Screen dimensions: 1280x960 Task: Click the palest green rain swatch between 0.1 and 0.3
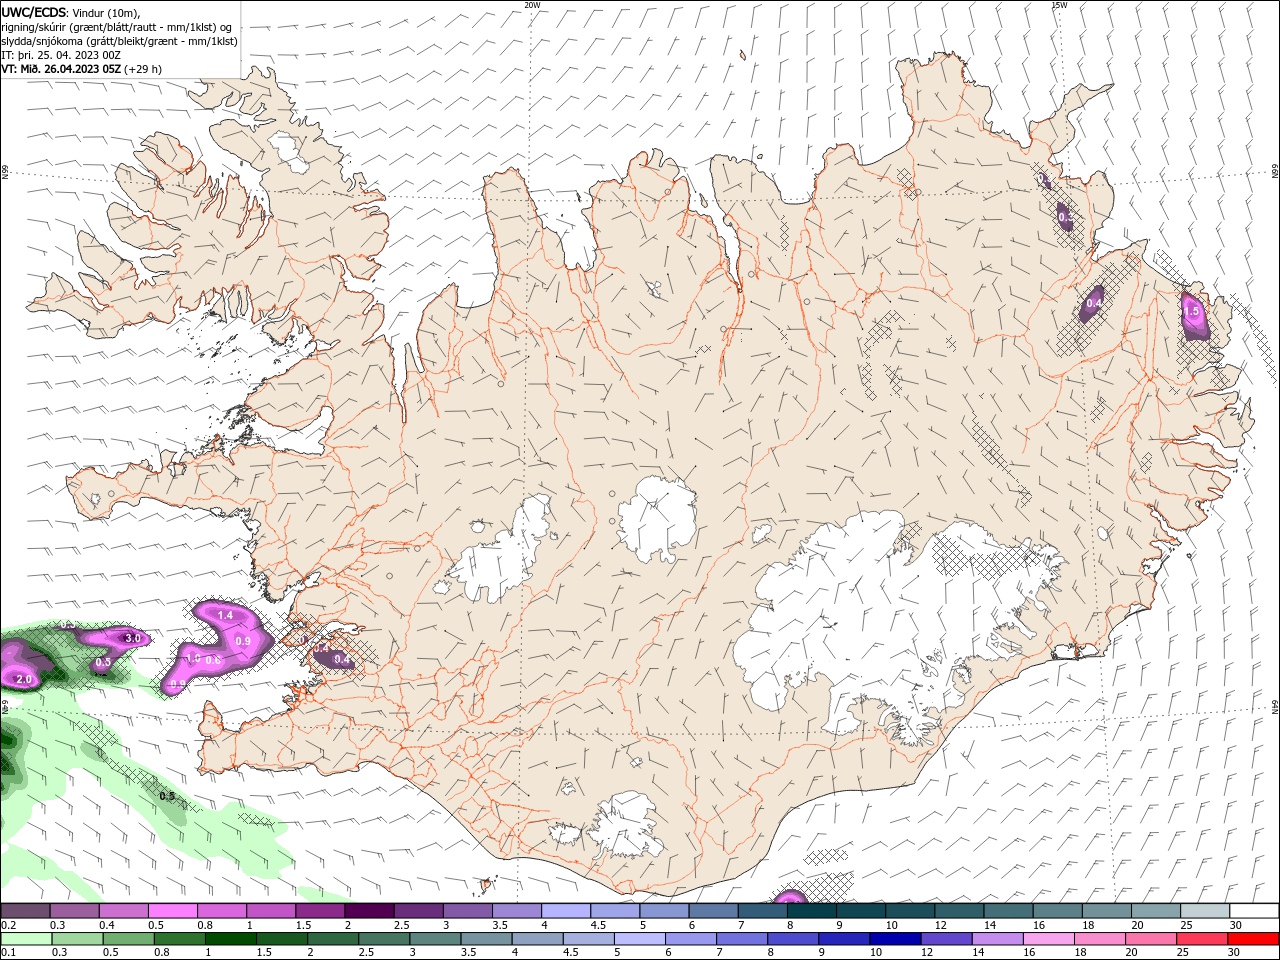click(26, 939)
